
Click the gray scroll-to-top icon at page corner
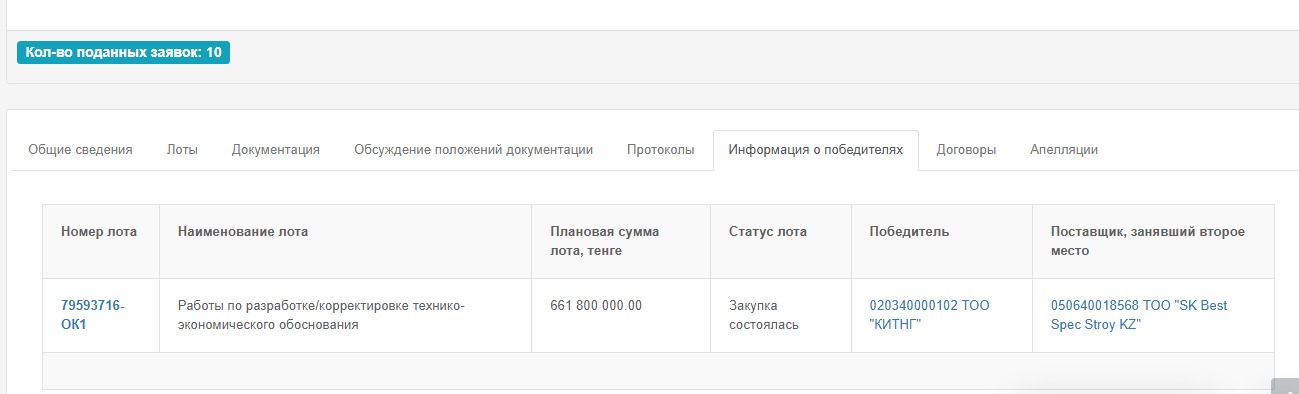coord(1285,386)
